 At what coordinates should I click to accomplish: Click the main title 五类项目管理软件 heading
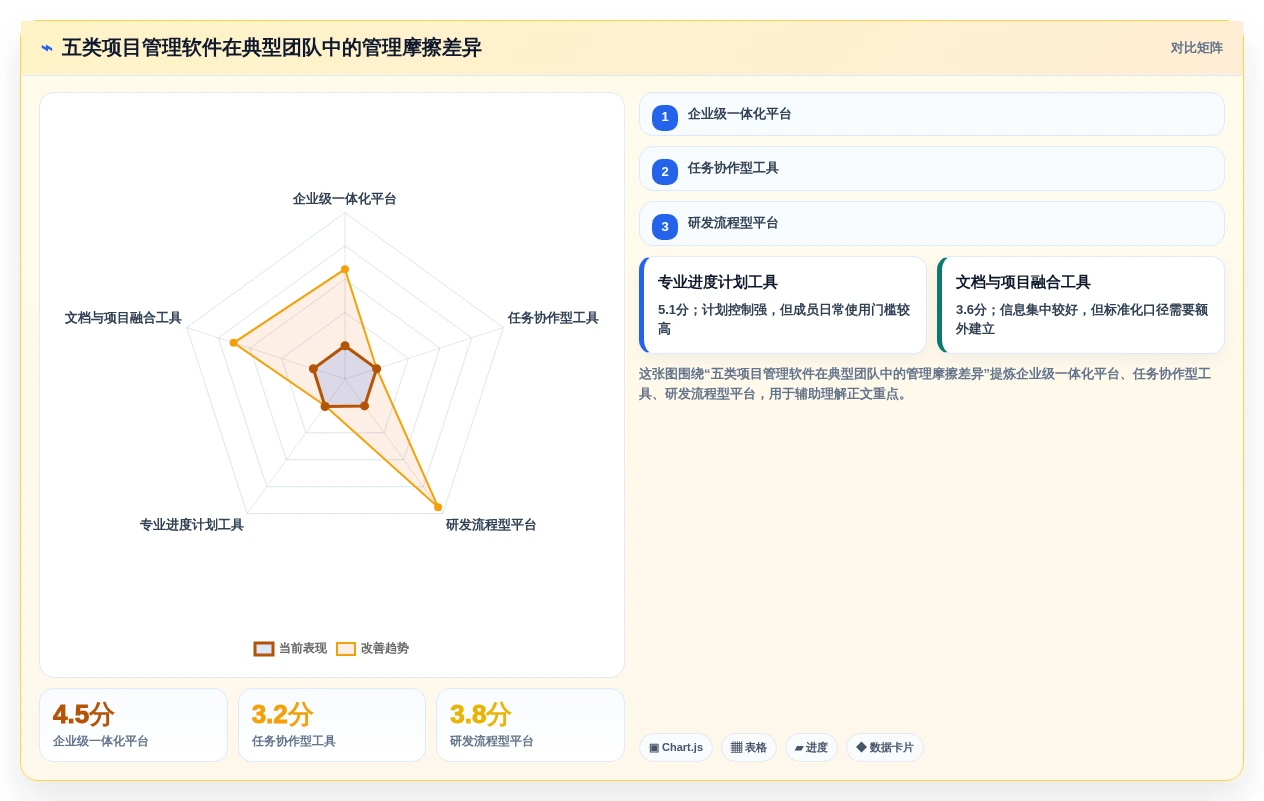click(272, 48)
